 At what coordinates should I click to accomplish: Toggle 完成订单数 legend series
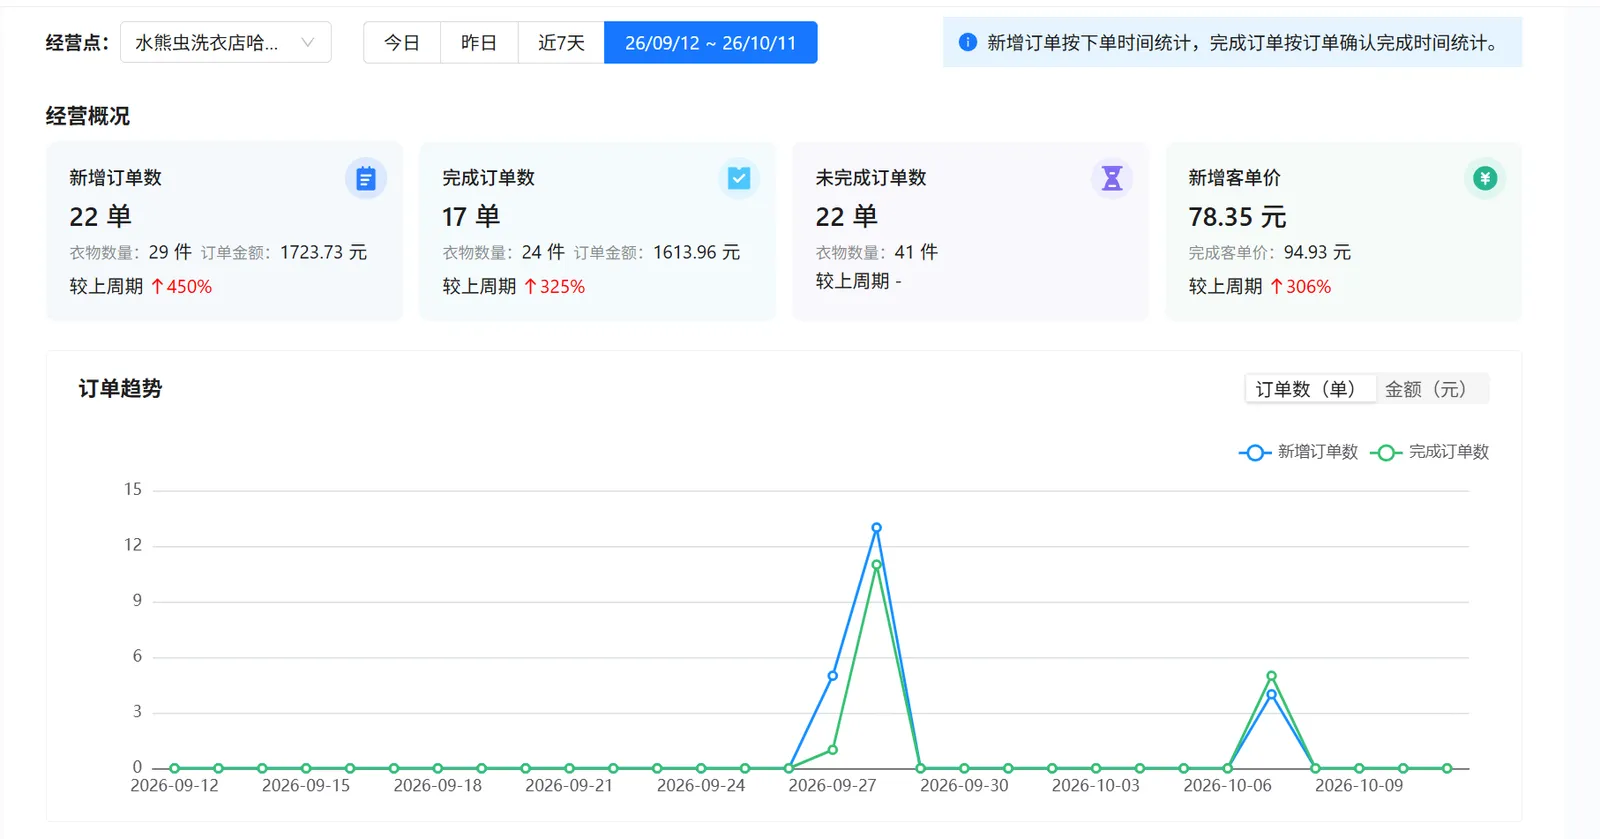click(x=1429, y=452)
